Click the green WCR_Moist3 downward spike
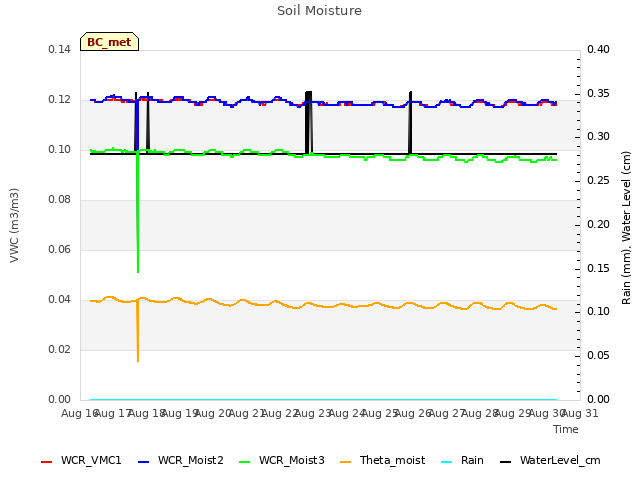 click(138, 212)
